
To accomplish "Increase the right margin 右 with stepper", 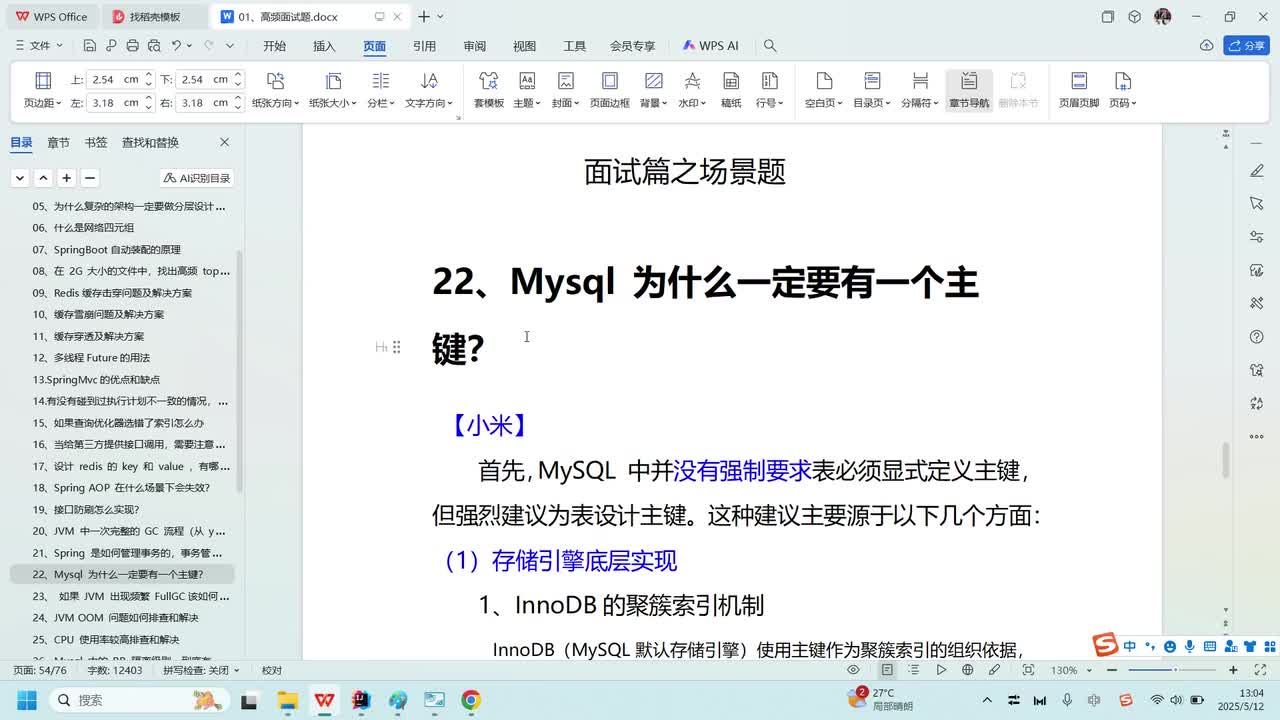I will pyautogui.click(x=237, y=98).
